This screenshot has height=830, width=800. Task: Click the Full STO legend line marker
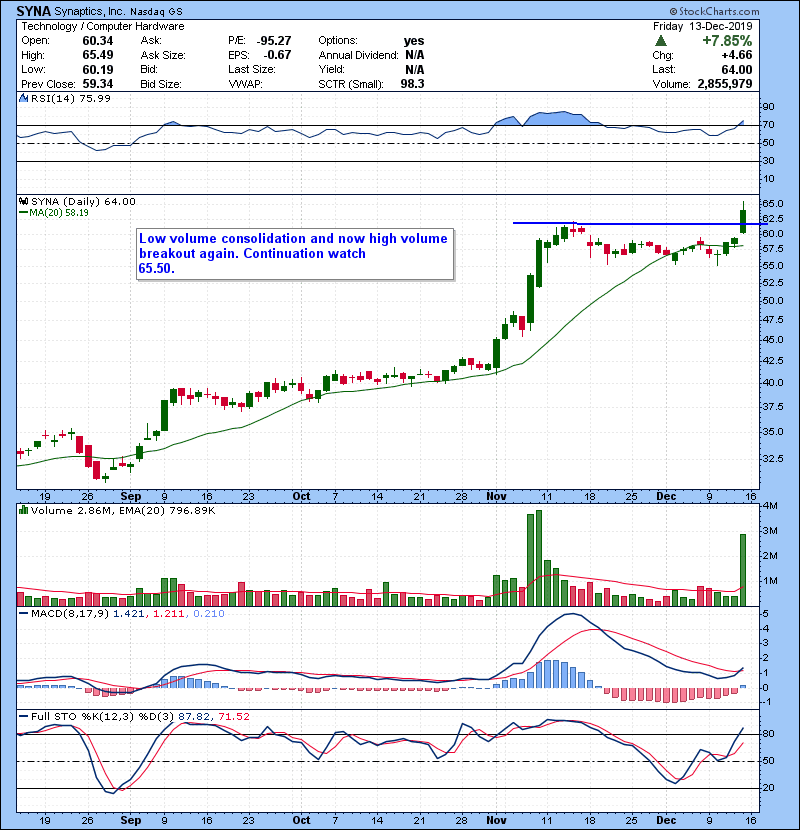coord(23,717)
